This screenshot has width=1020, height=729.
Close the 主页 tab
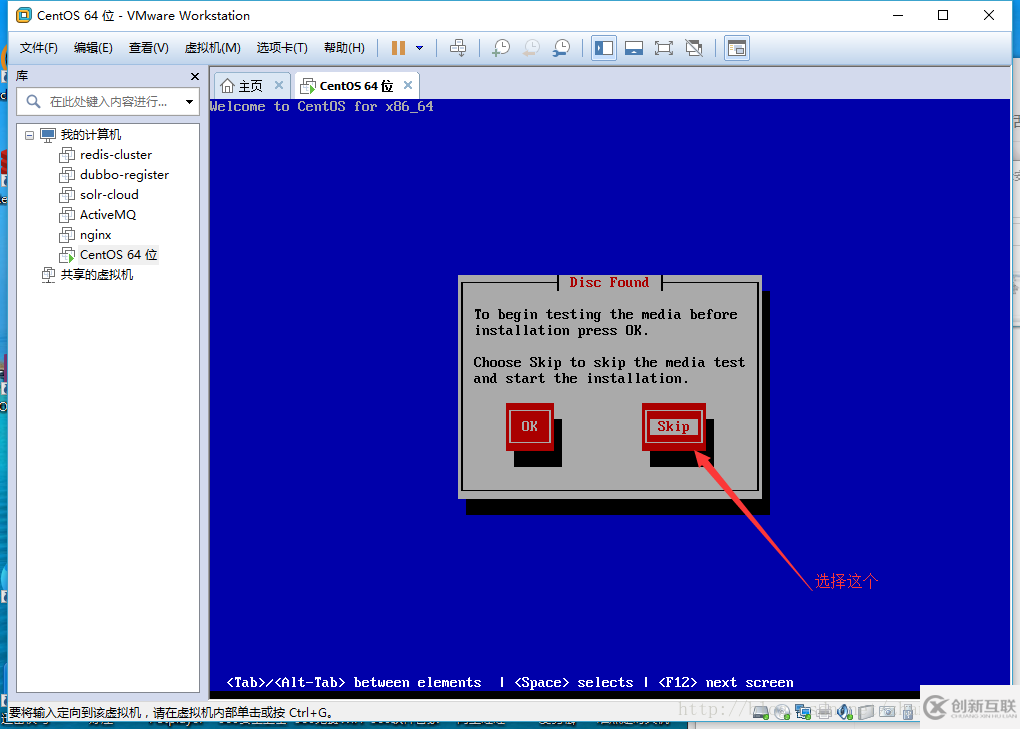(278, 85)
